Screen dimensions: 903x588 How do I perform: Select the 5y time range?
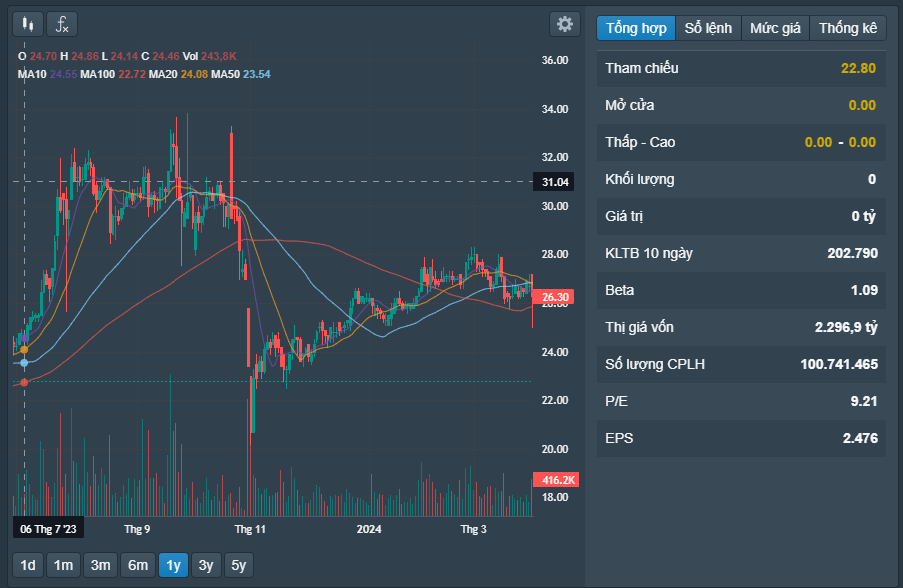tap(238, 565)
